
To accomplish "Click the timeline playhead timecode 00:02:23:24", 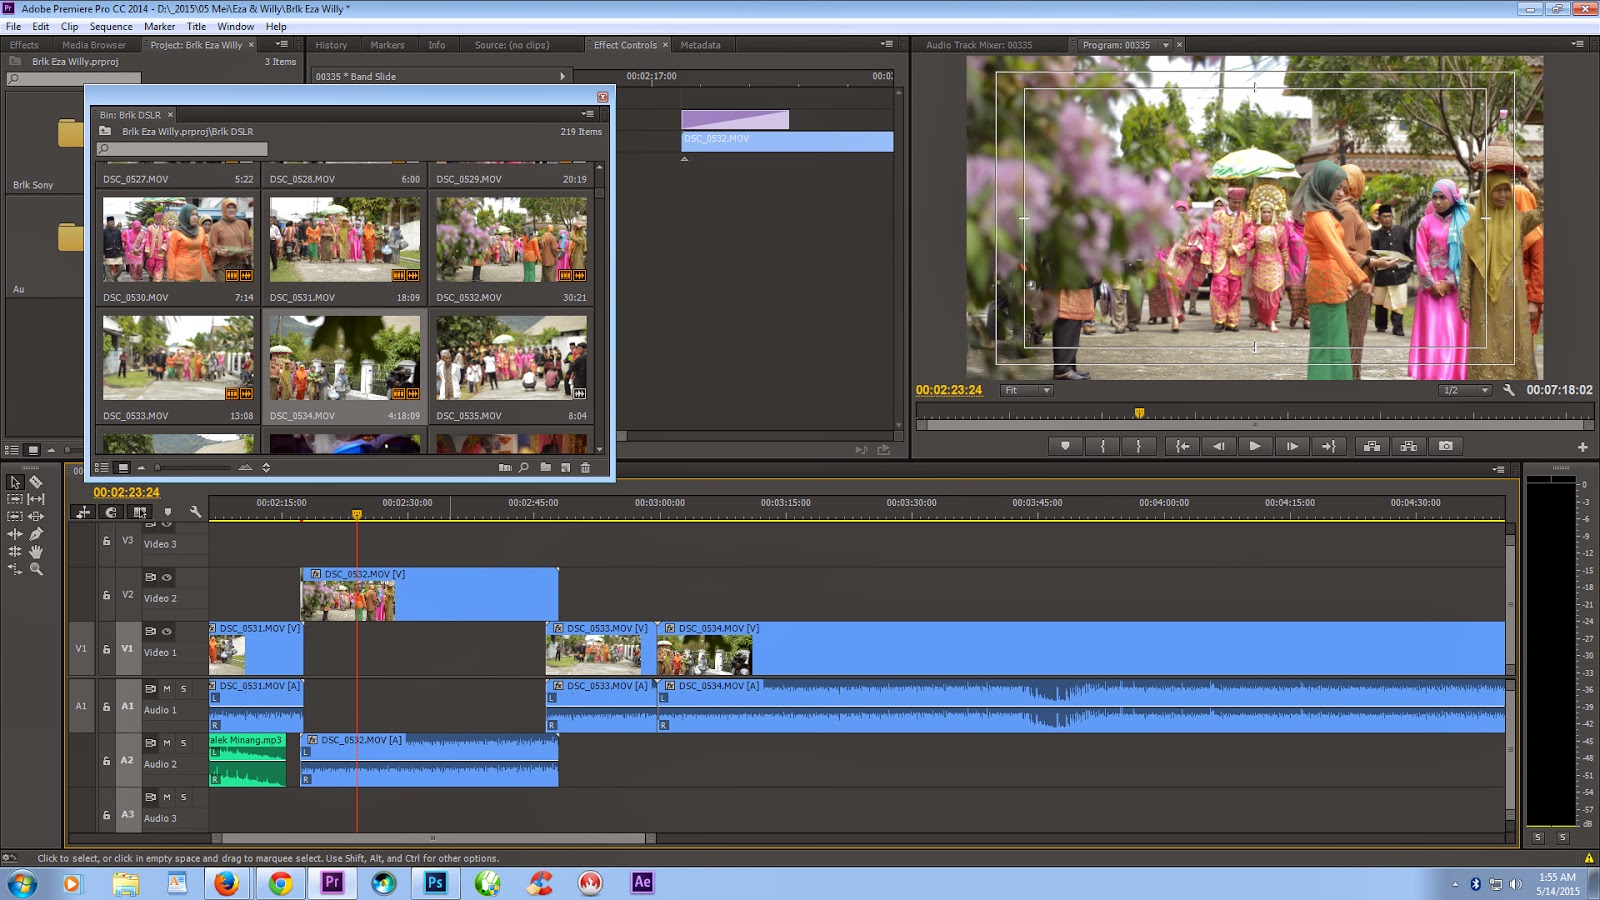I will pyautogui.click(x=126, y=492).
